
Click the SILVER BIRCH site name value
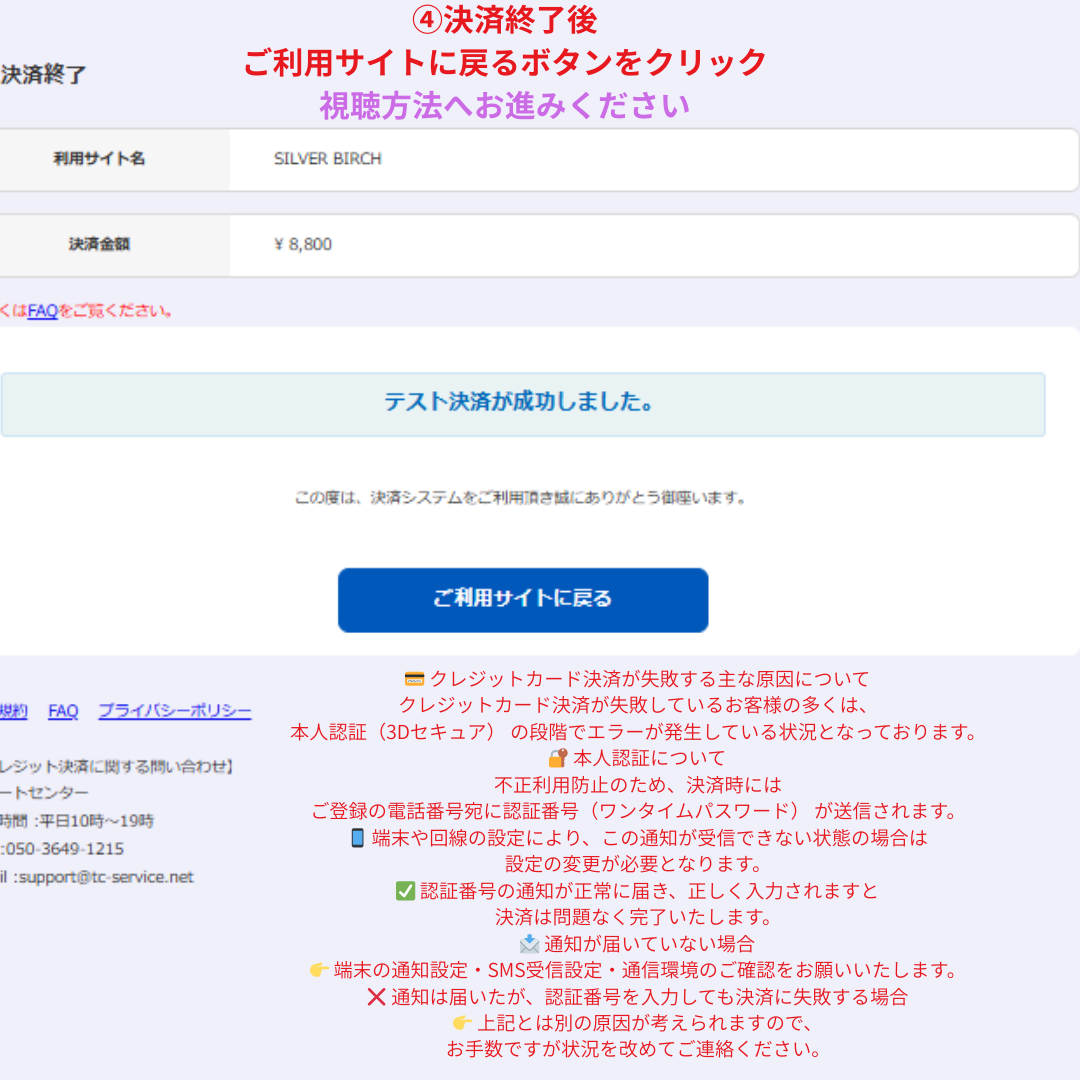[327, 159]
